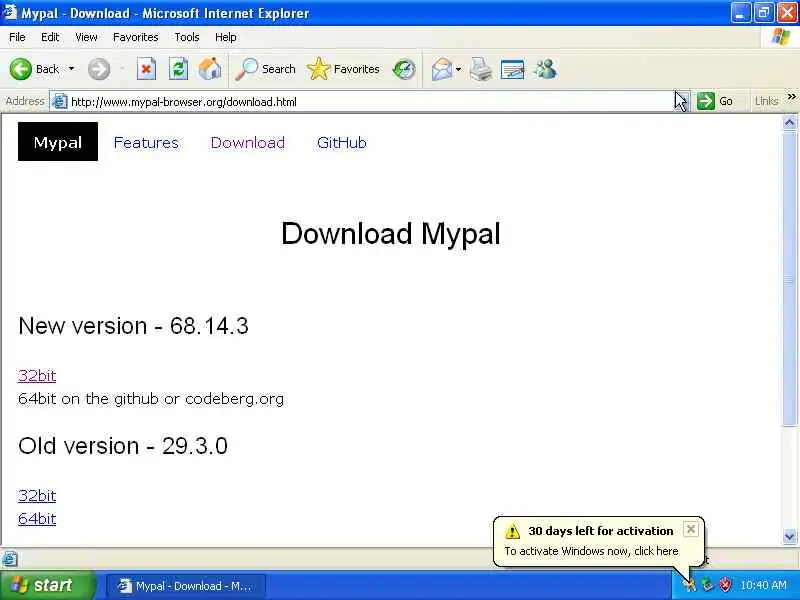This screenshot has width=800, height=600.
Task: Click the Mail envelope icon
Action: pos(442,69)
